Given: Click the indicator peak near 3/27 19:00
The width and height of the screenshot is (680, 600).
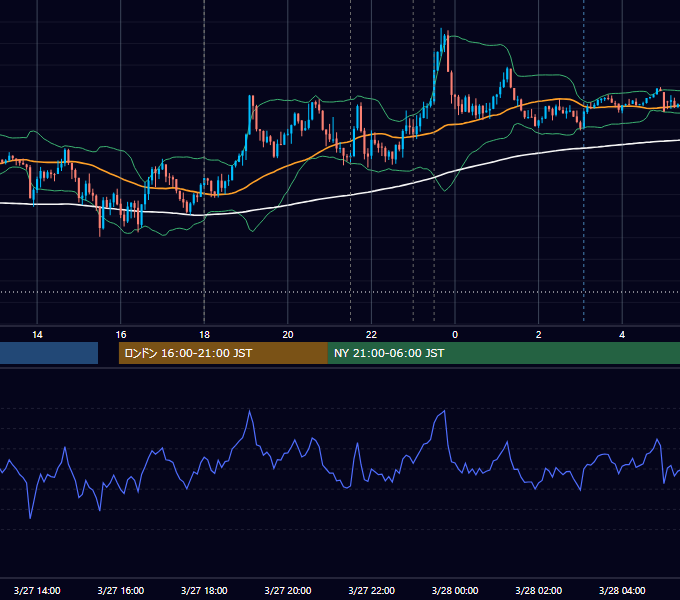Looking at the screenshot, I should tap(250, 411).
